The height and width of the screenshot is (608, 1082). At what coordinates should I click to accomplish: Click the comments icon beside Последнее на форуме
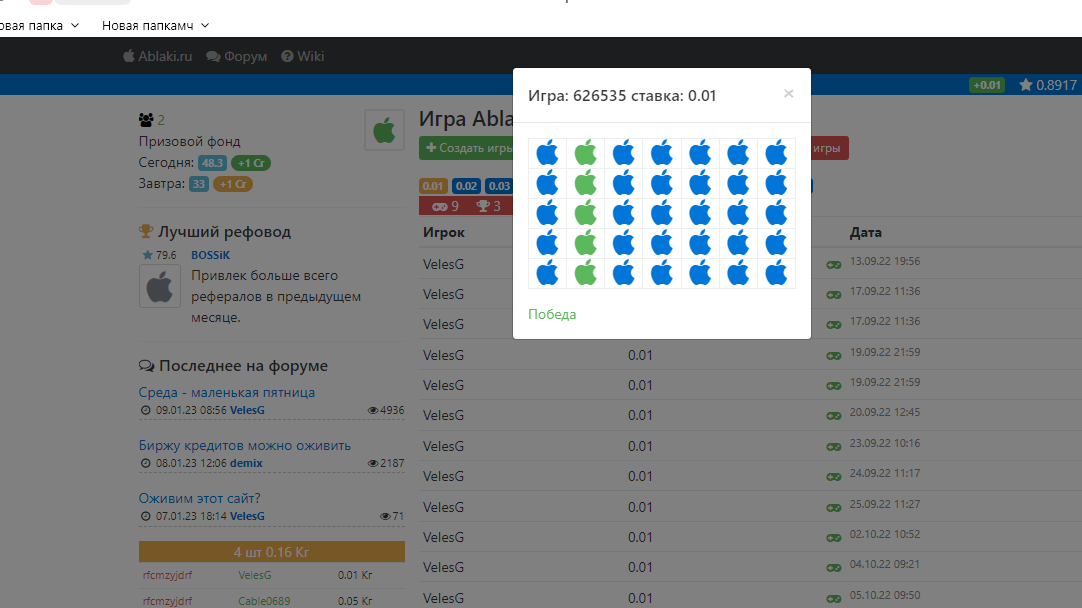point(146,366)
